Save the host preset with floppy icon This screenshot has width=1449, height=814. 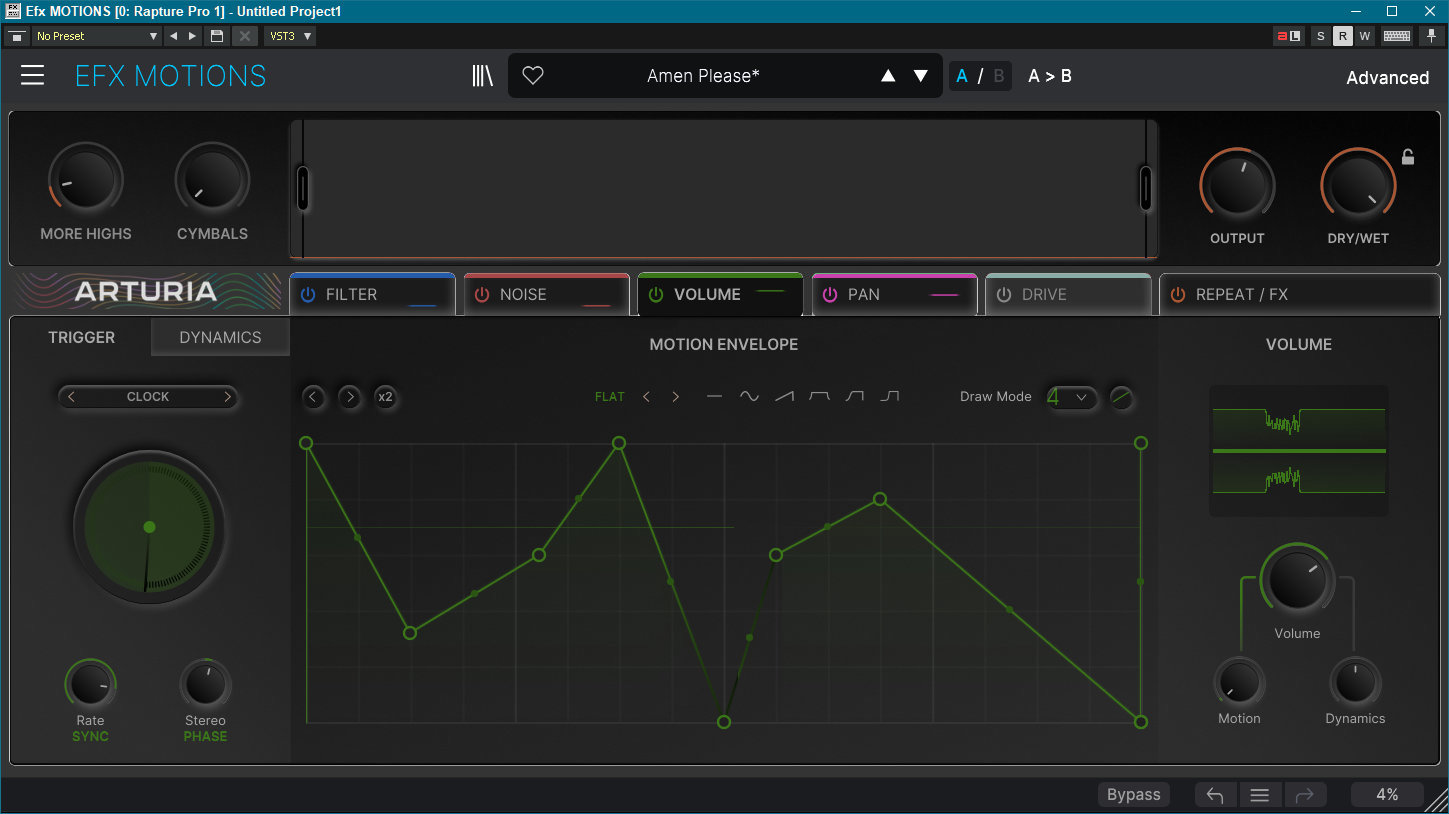pos(217,36)
